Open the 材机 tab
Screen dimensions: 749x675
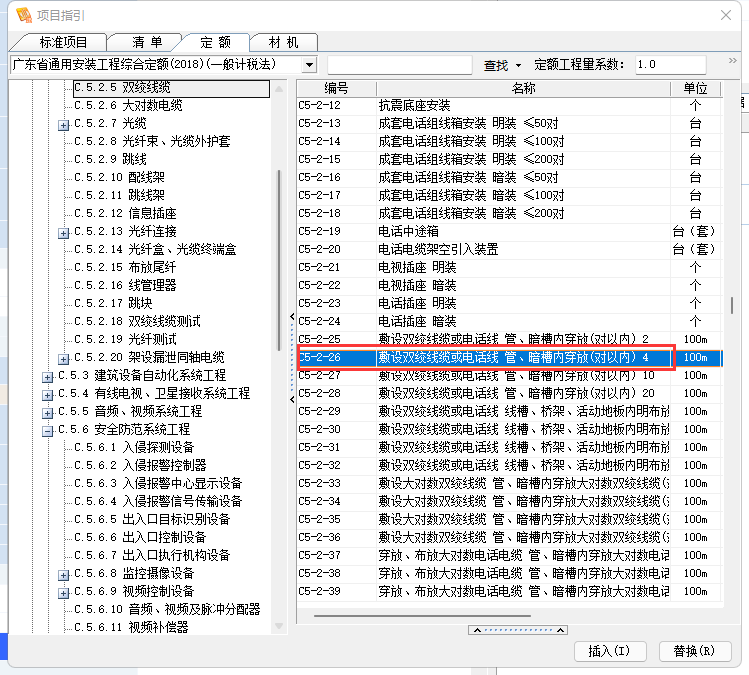pyautogui.click(x=284, y=43)
